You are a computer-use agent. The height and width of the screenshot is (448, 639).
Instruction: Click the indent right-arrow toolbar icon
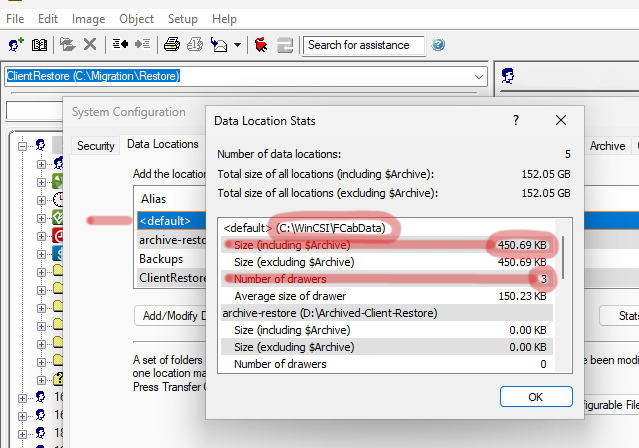click(x=143, y=44)
